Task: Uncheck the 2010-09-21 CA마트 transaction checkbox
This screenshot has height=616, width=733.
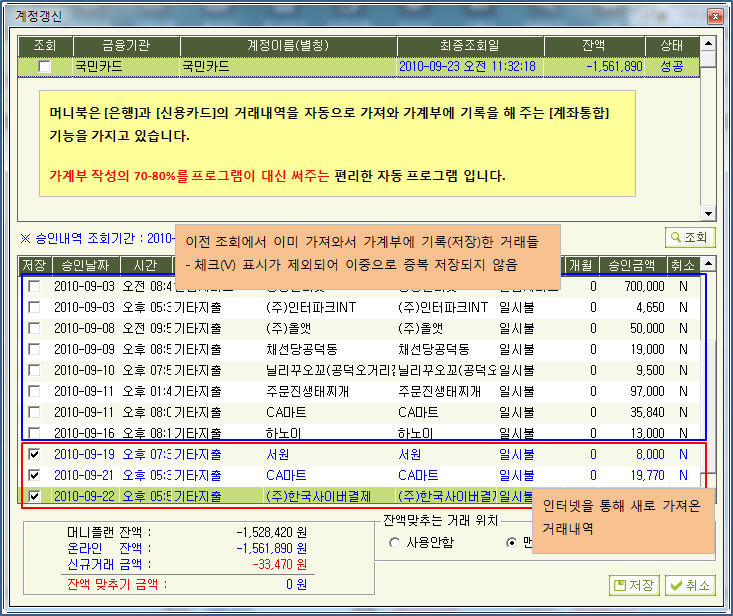Action: click(36, 475)
